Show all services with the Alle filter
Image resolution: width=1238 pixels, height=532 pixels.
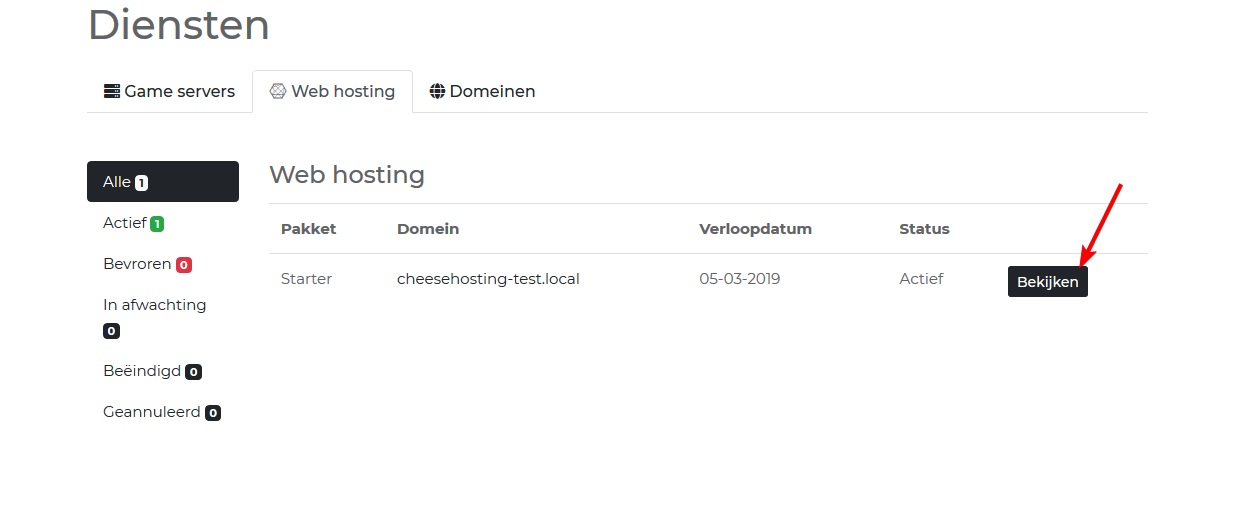pyautogui.click(x=117, y=182)
